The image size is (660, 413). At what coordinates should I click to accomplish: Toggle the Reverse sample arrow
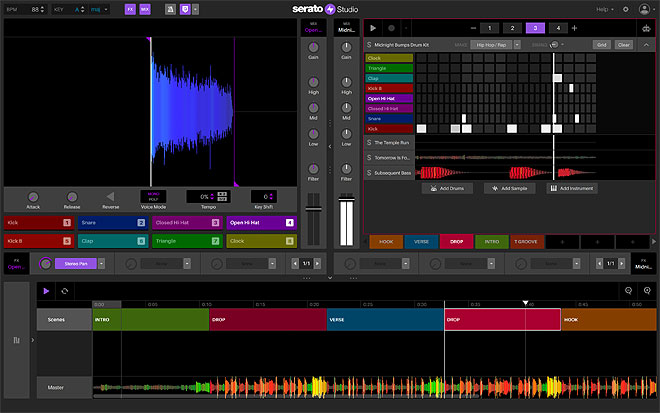(x=110, y=197)
